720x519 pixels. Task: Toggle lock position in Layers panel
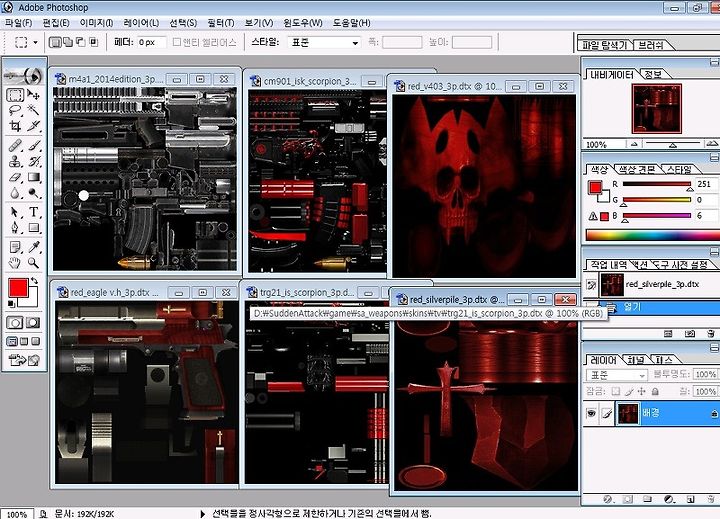pos(642,391)
